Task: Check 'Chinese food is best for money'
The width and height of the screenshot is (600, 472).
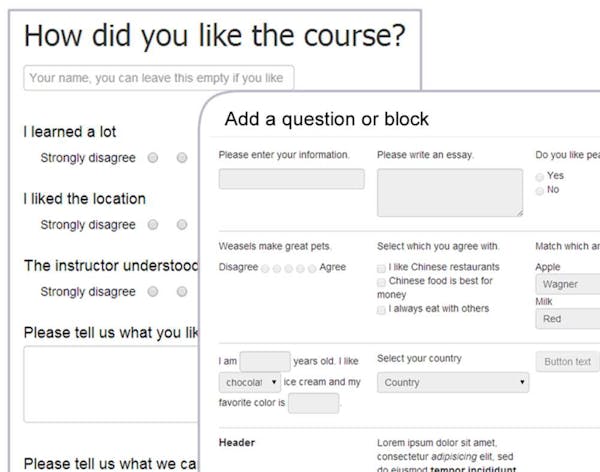Action: pos(382,282)
